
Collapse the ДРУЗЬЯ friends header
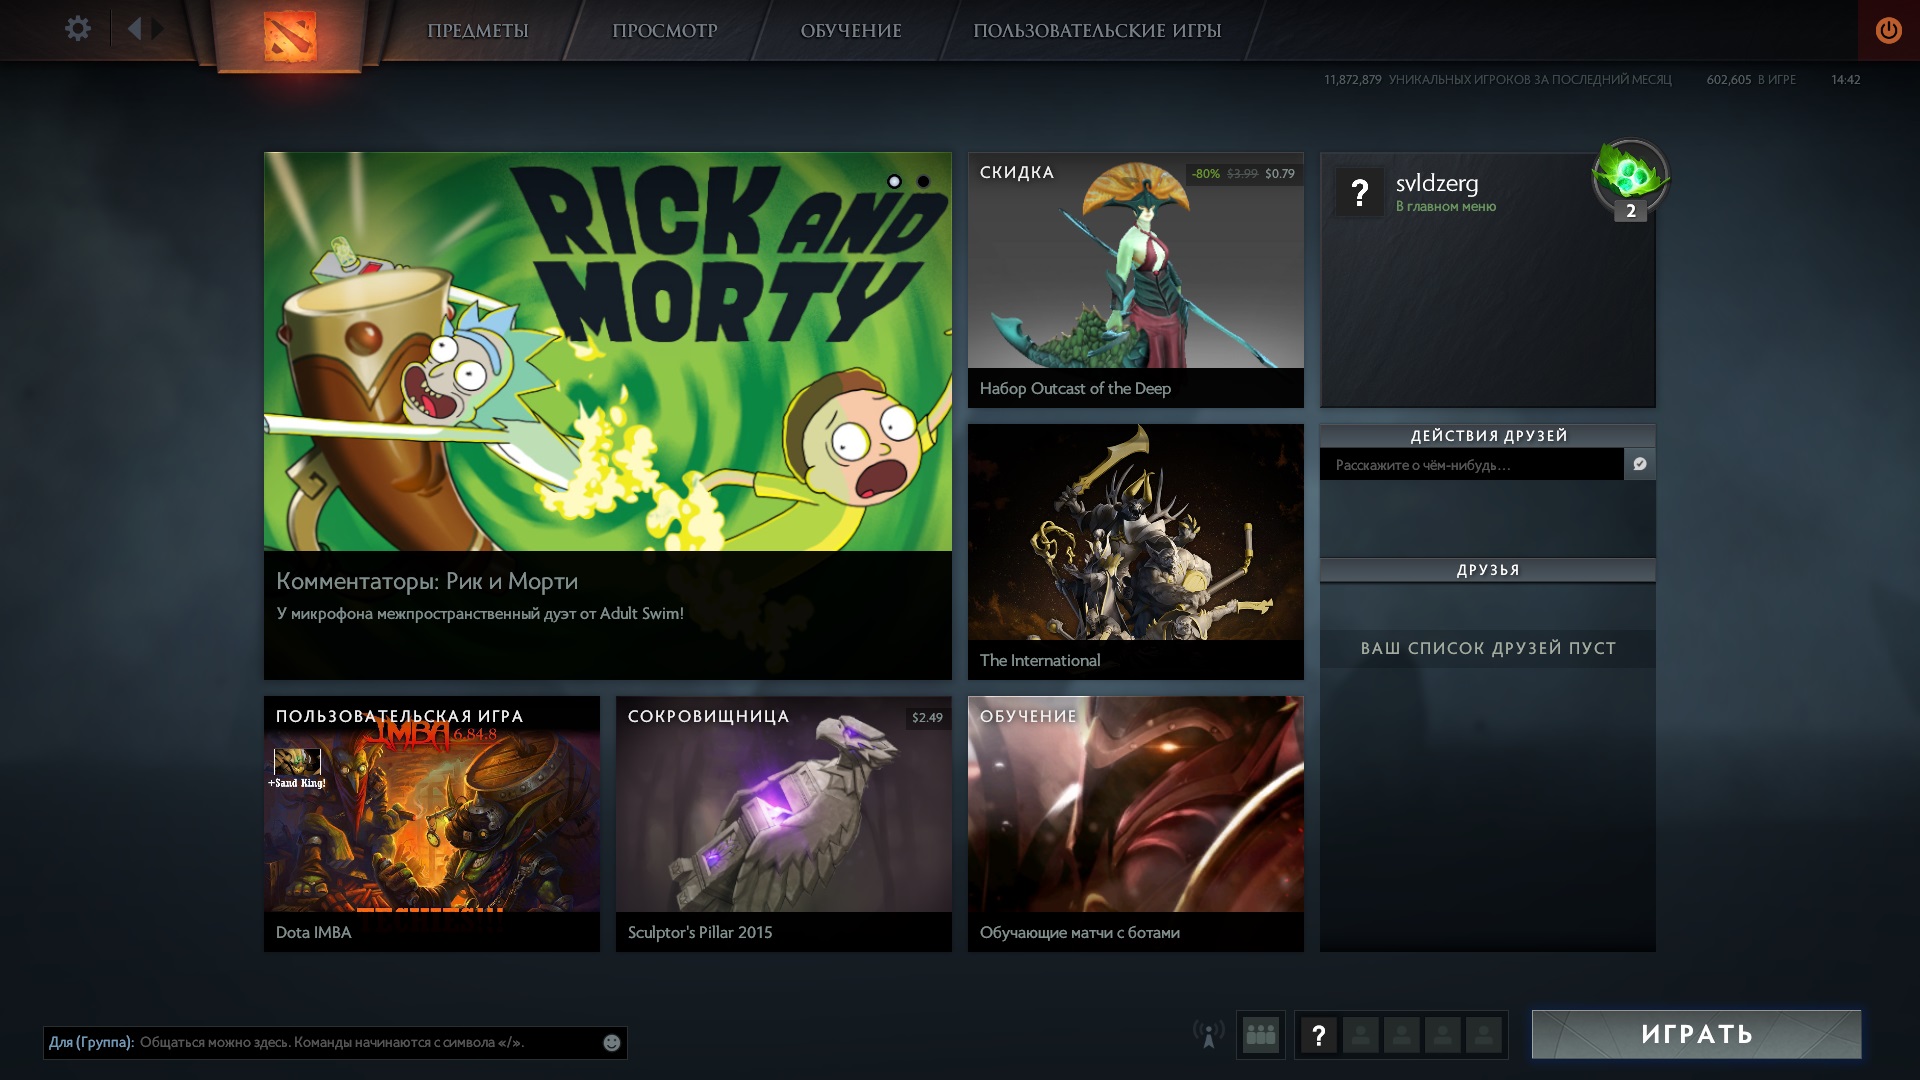[x=1488, y=570]
